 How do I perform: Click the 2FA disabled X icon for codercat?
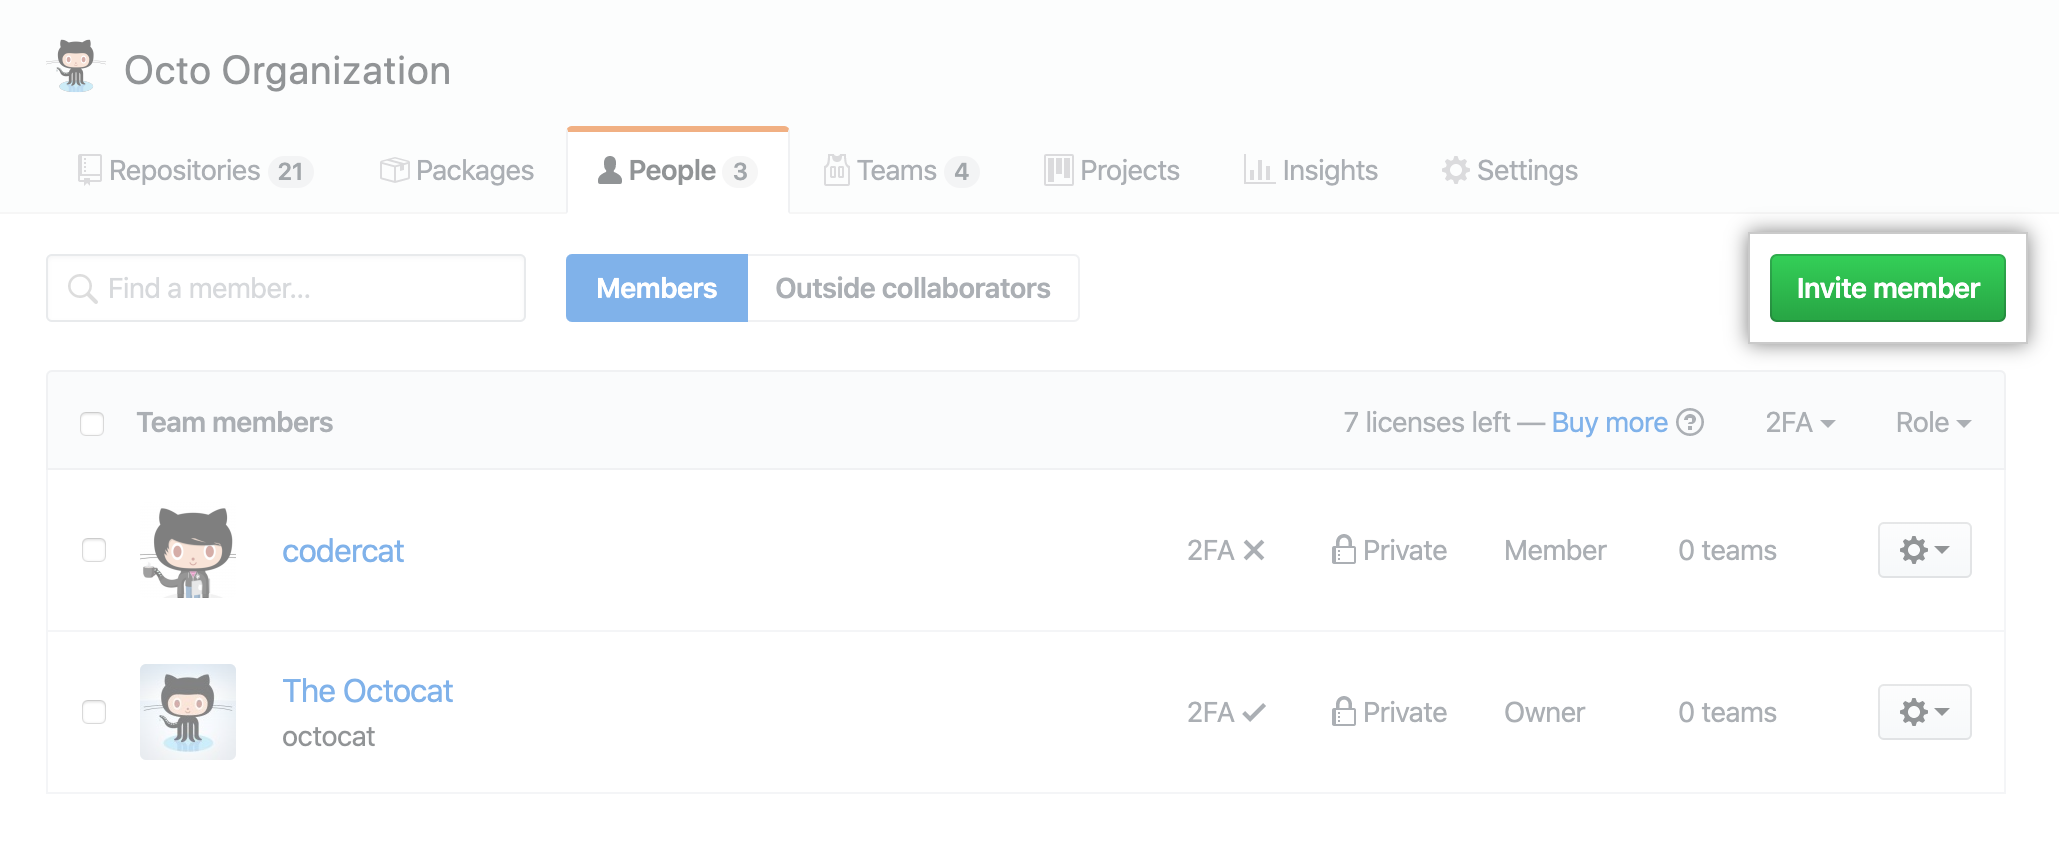[x=1254, y=550]
